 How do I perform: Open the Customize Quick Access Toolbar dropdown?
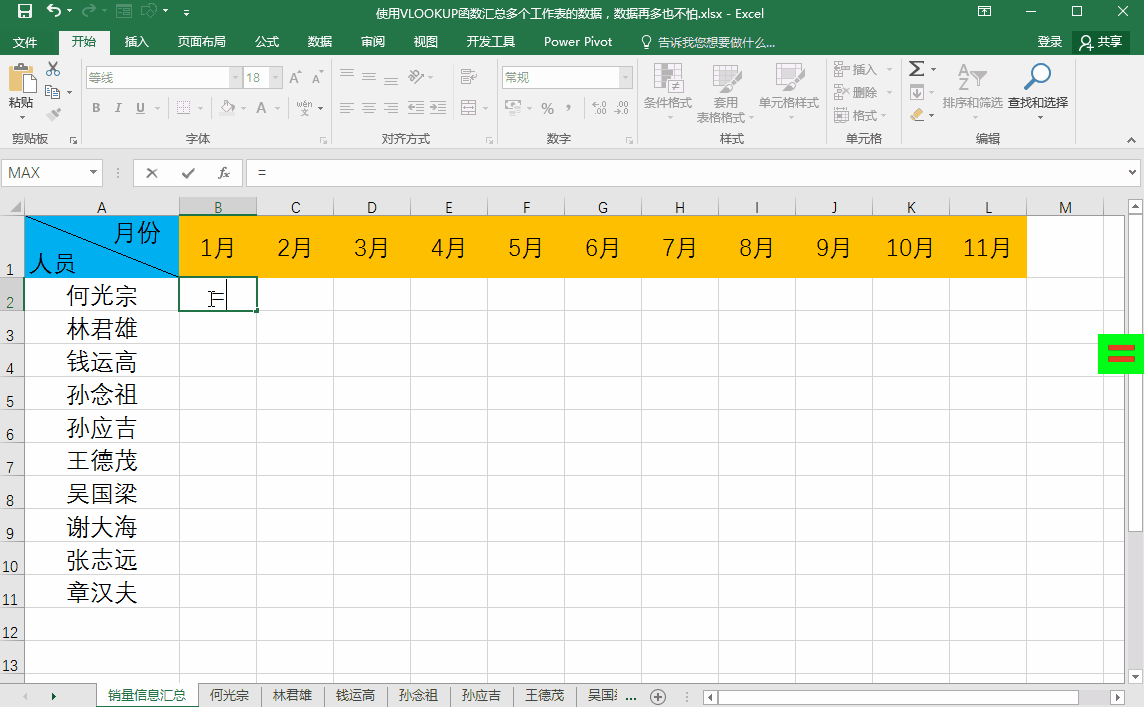coord(187,12)
